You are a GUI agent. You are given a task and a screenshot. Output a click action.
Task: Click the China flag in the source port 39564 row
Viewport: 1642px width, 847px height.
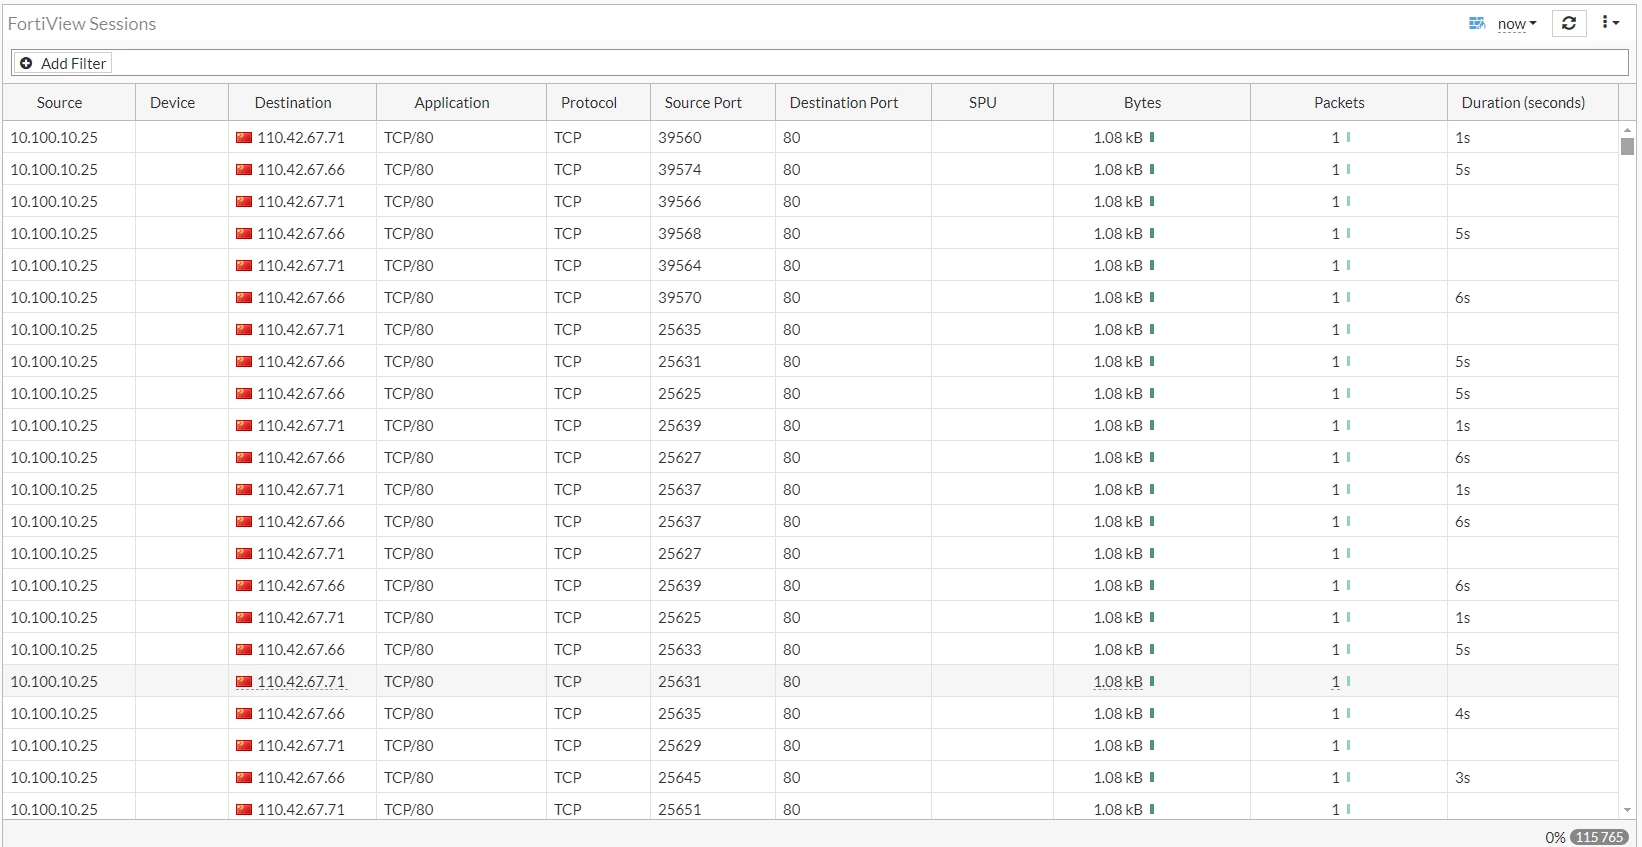(x=244, y=266)
